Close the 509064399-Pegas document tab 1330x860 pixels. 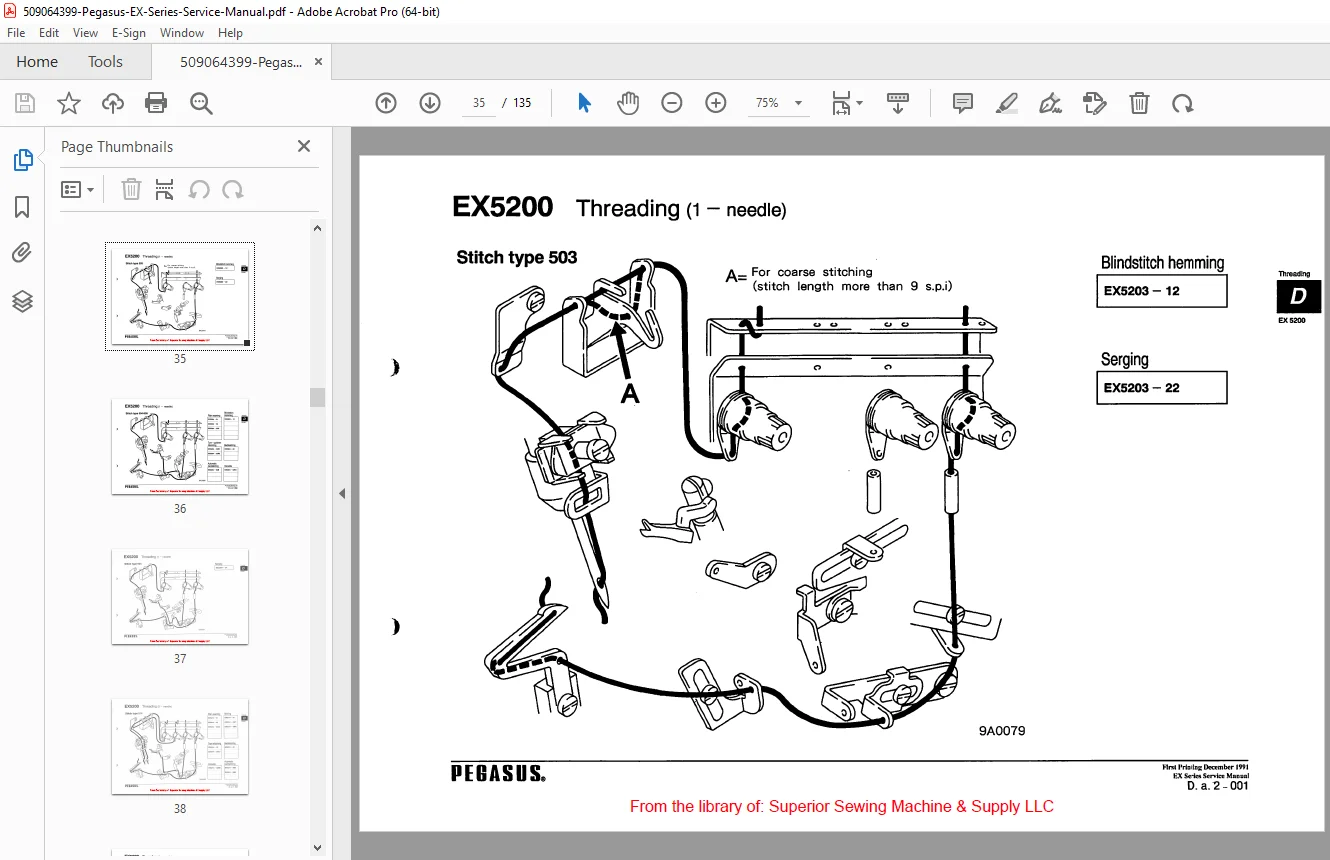point(319,61)
